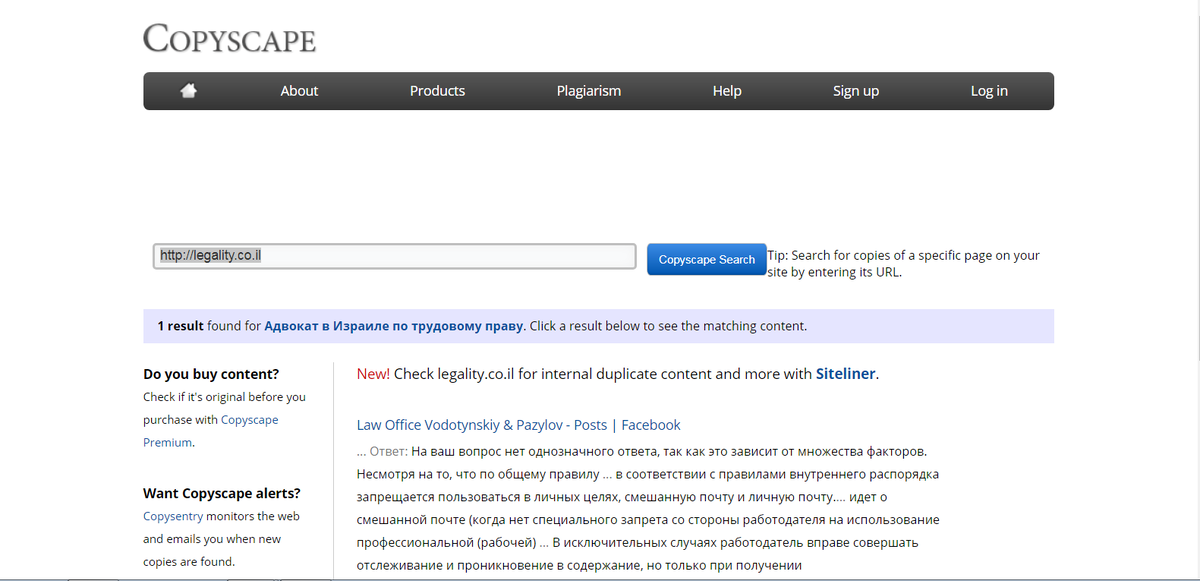Go to the Log in page
This screenshot has width=1200, height=581.
[989, 91]
